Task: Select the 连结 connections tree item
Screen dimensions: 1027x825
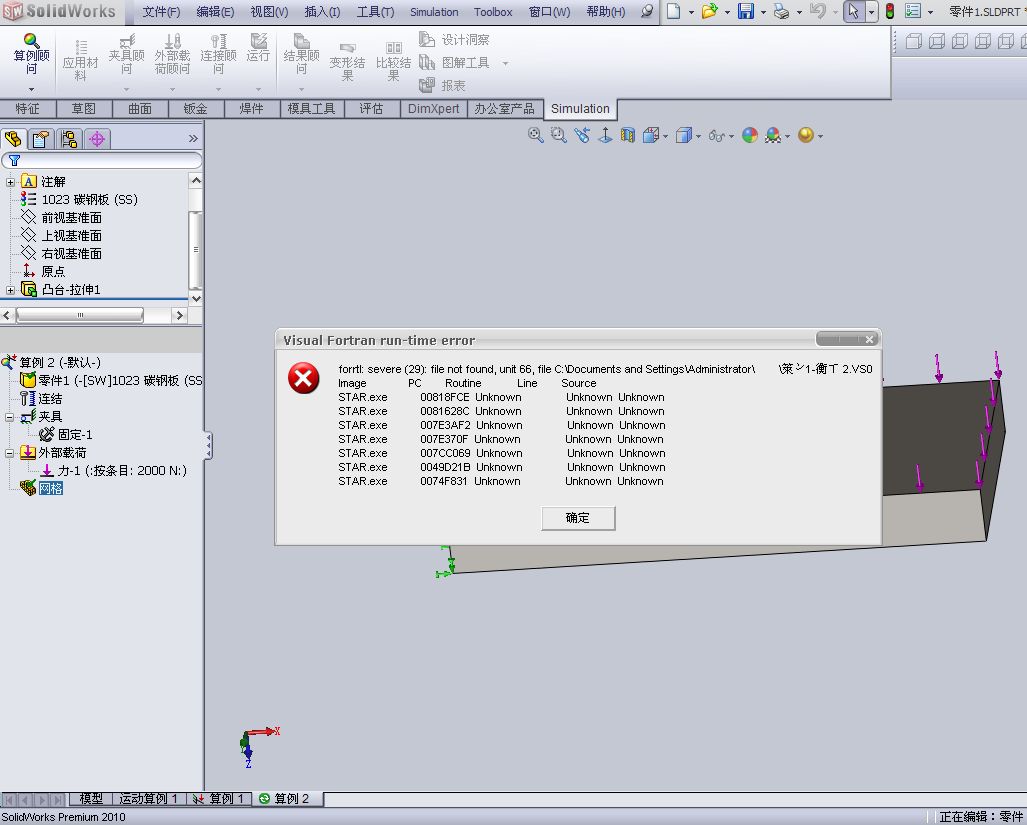Action: click(42, 399)
